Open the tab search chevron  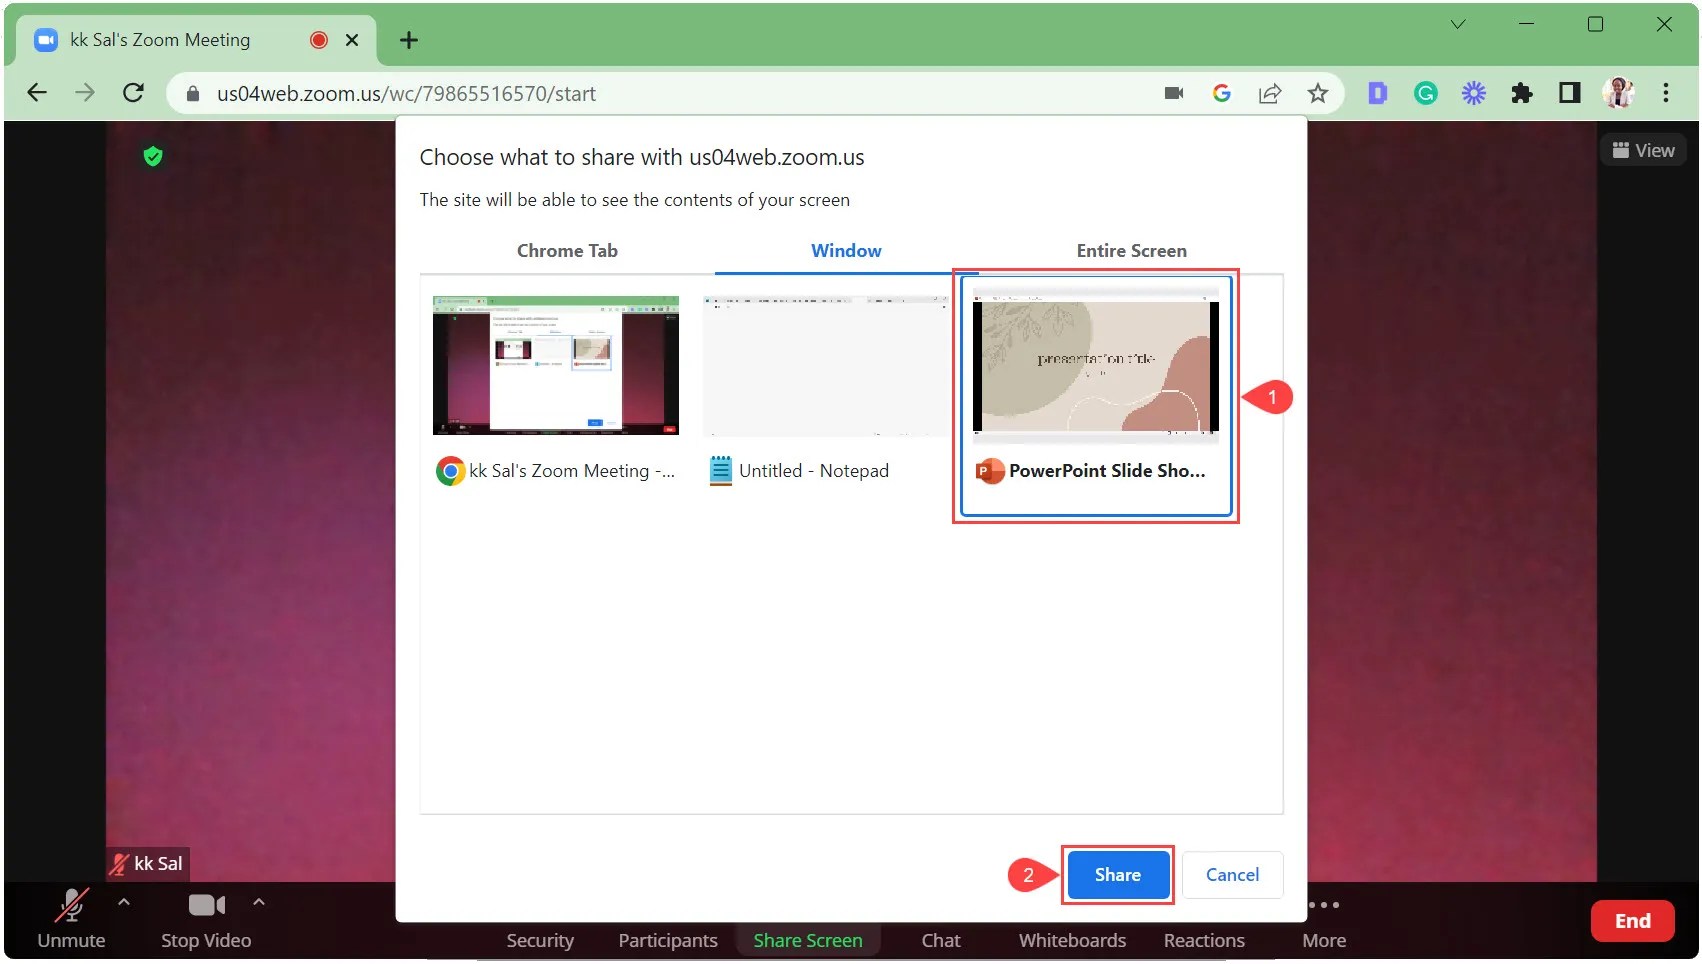[x=1458, y=24]
